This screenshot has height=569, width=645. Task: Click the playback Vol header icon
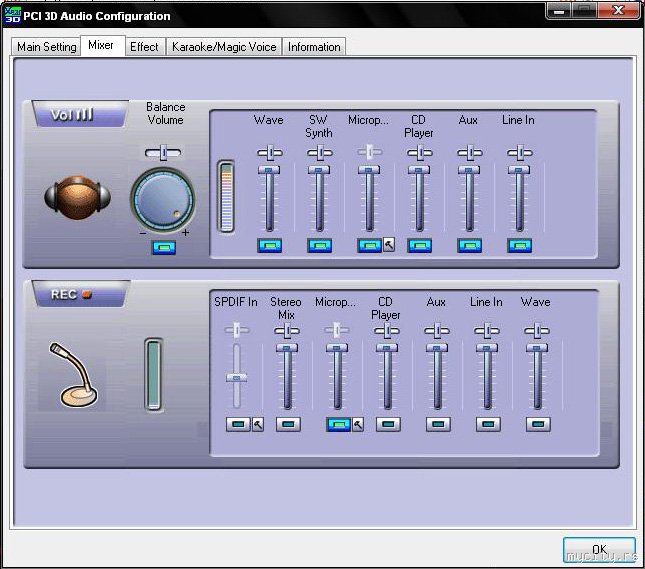pyautogui.click(x=72, y=115)
